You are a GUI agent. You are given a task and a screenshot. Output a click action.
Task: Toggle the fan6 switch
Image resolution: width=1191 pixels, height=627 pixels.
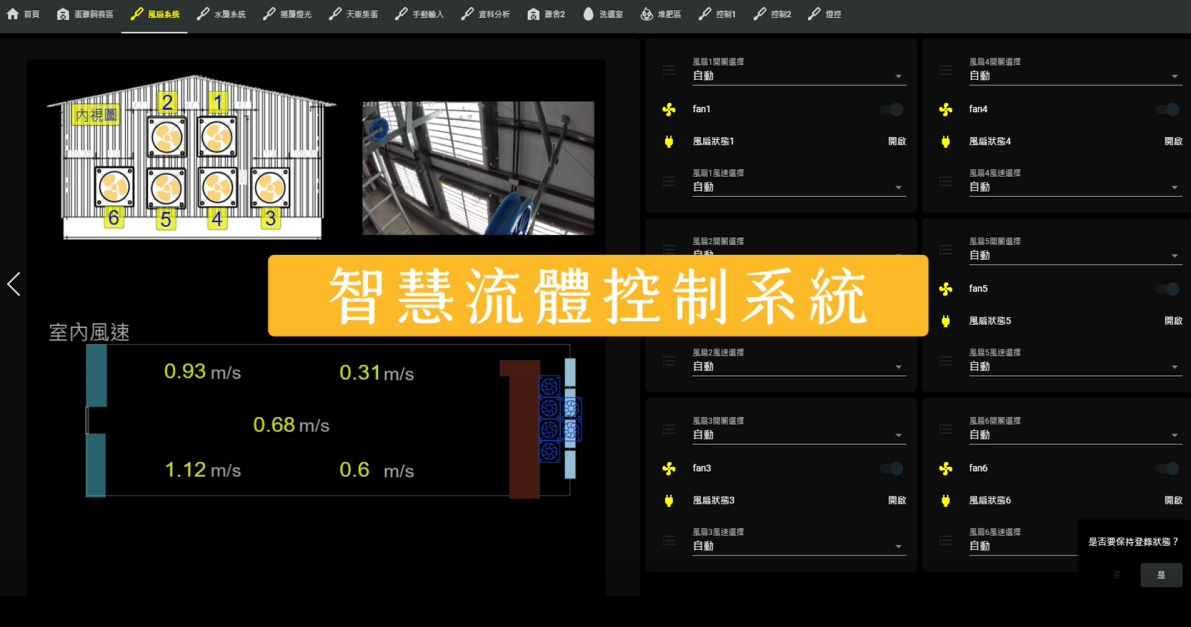tap(1167, 468)
